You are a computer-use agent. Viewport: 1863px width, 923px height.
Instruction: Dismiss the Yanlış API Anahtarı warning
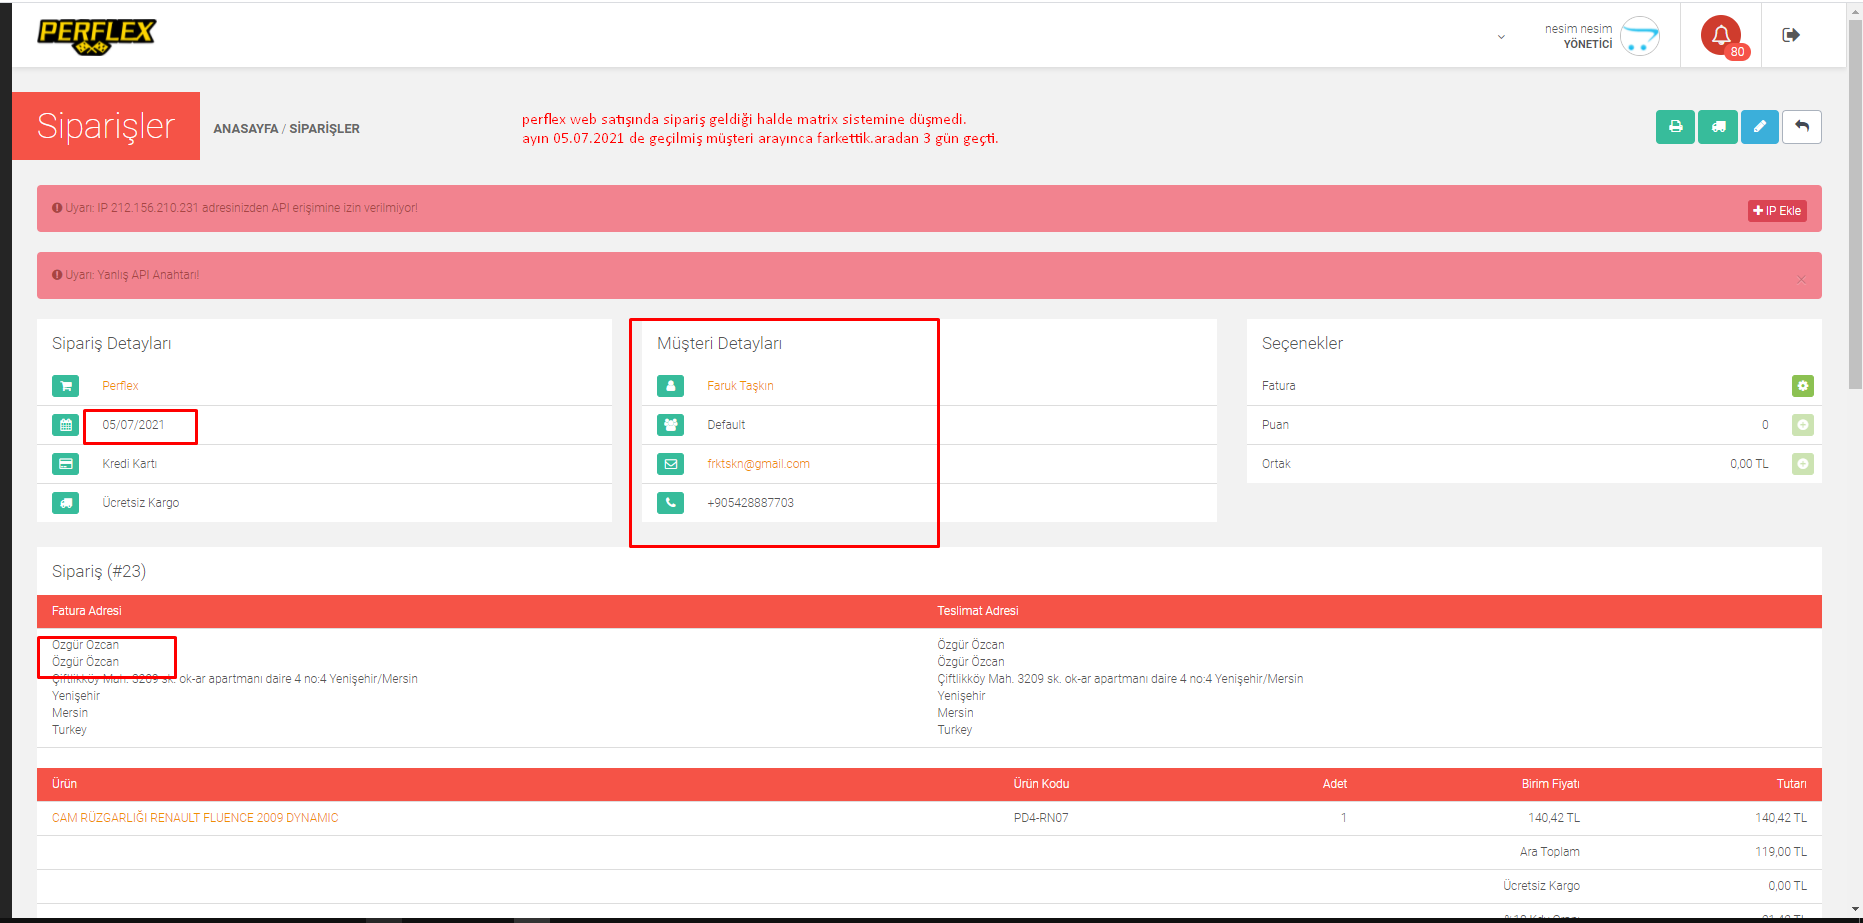pyautogui.click(x=1801, y=279)
